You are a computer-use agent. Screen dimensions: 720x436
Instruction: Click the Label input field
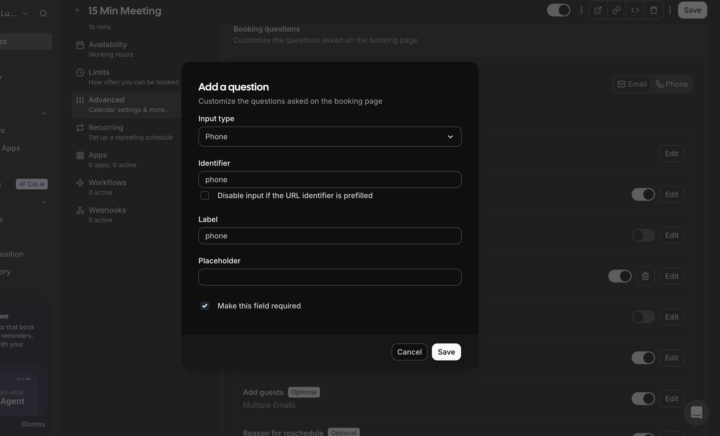(x=330, y=236)
